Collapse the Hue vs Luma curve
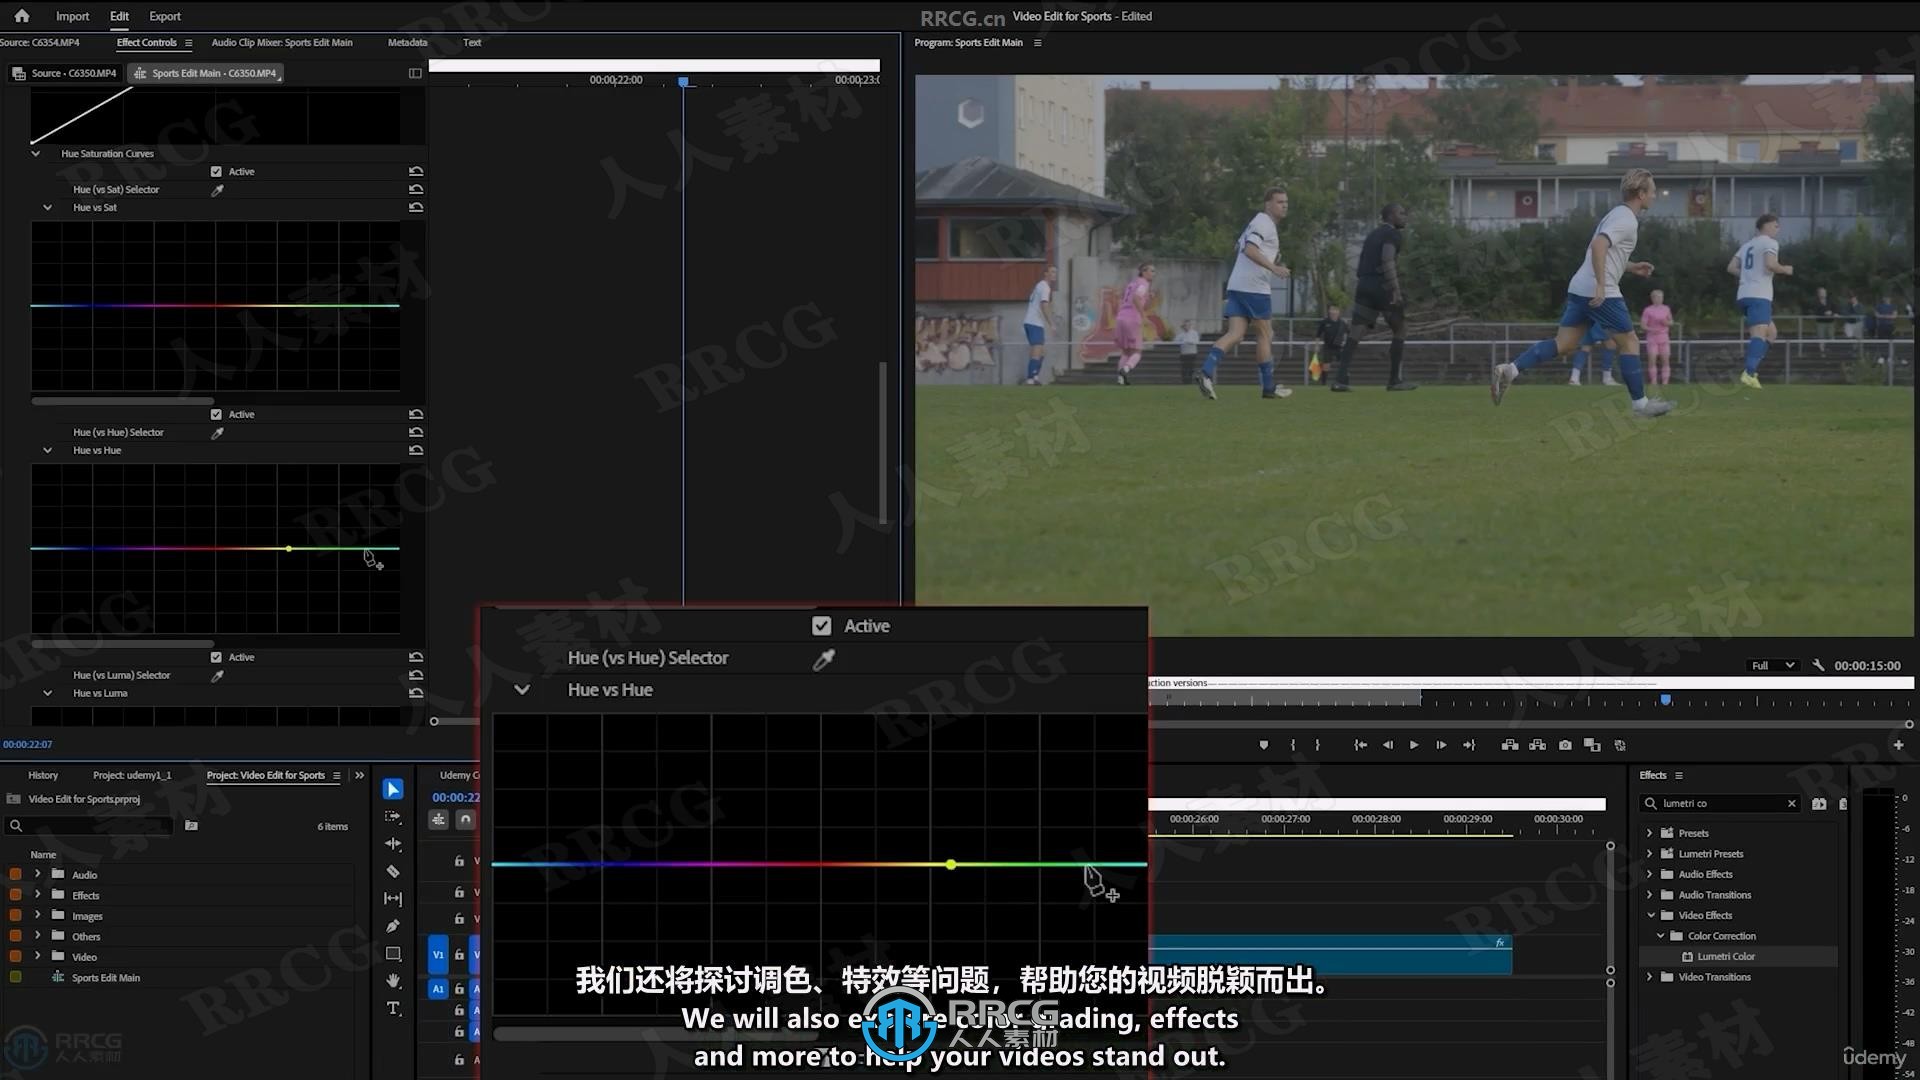 47,694
